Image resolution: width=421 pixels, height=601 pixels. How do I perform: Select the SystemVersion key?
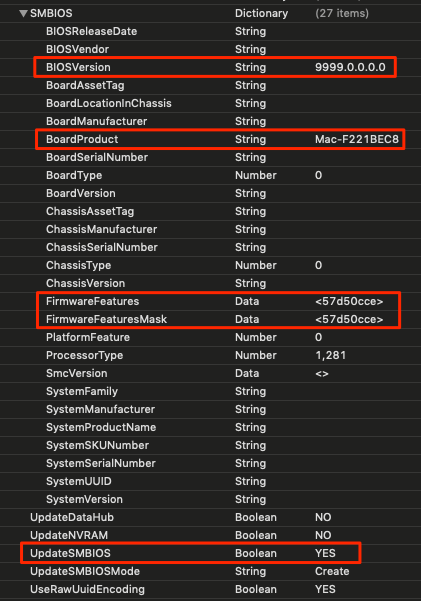pos(84,500)
